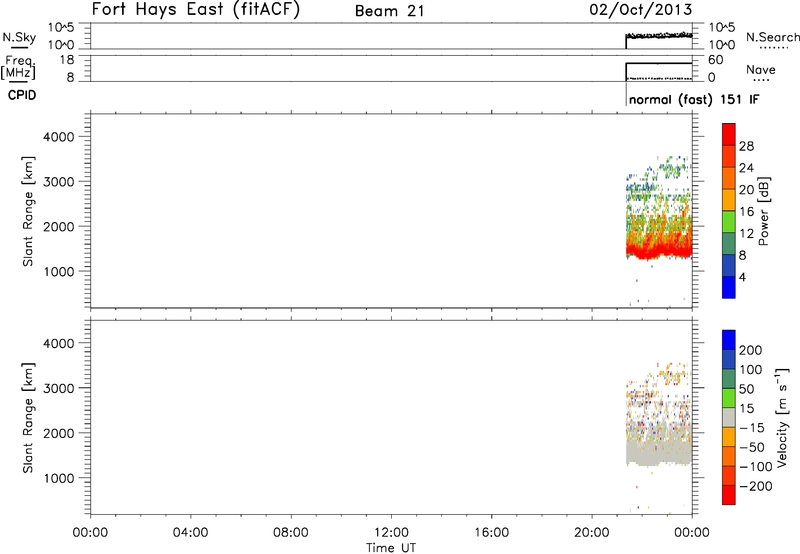The width and height of the screenshot is (800, 554).
Task: Click the '-15' velocity colorbar label
Action: 752,428
